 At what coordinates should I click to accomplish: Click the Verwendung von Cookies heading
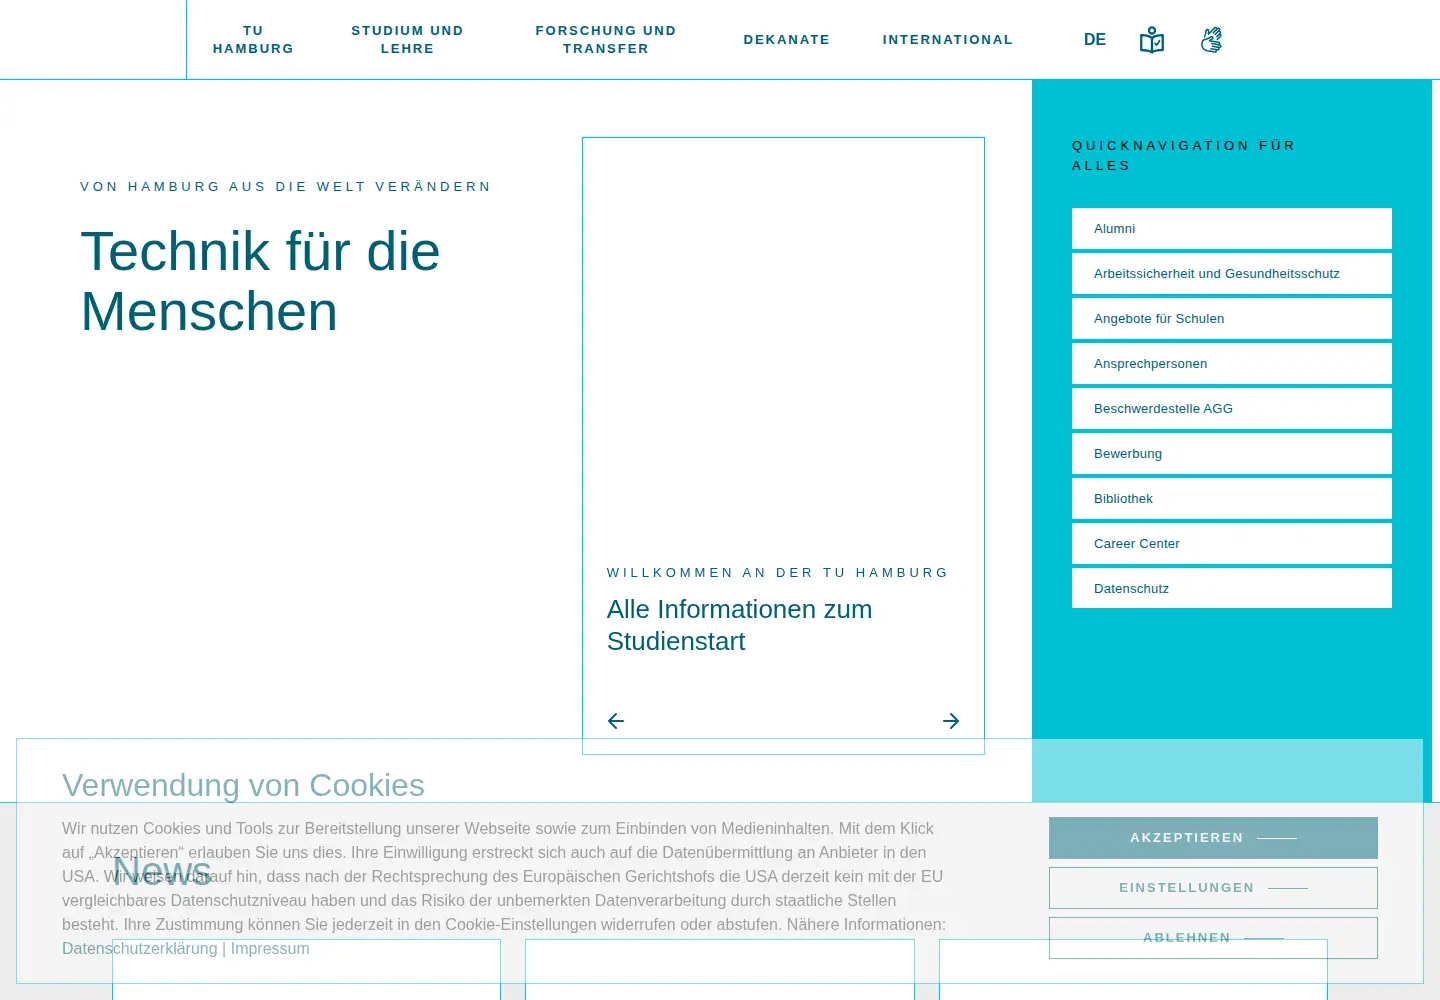click(243, 785)
